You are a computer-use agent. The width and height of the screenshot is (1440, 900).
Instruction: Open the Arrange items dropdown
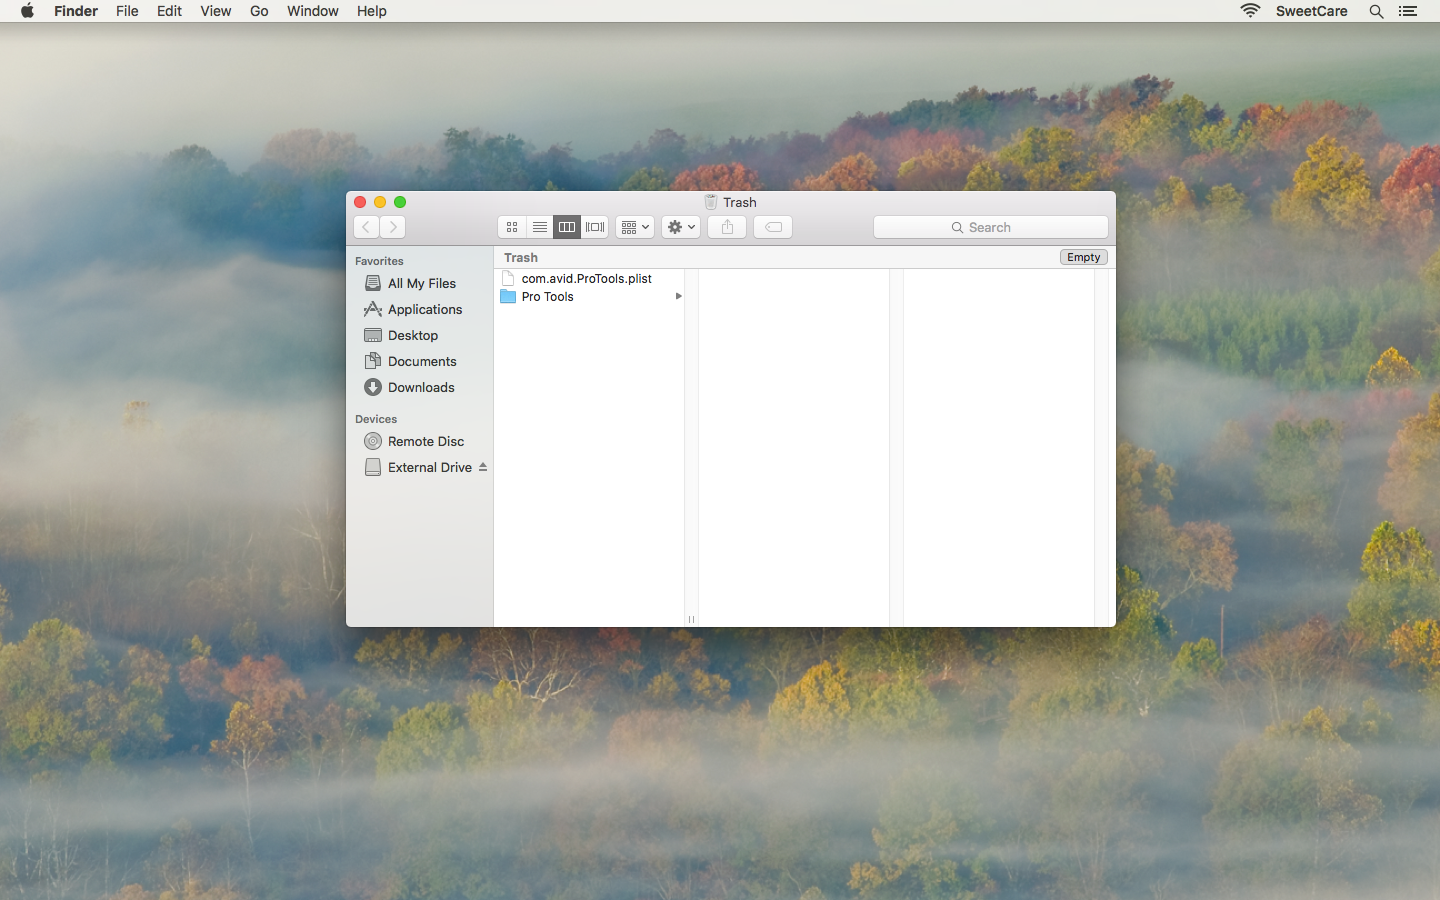[x=635, y=227]
